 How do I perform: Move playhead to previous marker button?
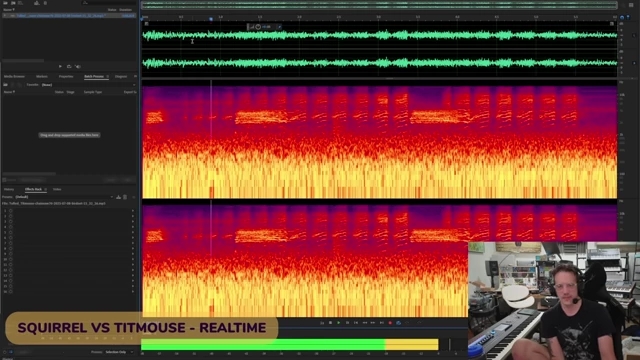pos(356,323)
